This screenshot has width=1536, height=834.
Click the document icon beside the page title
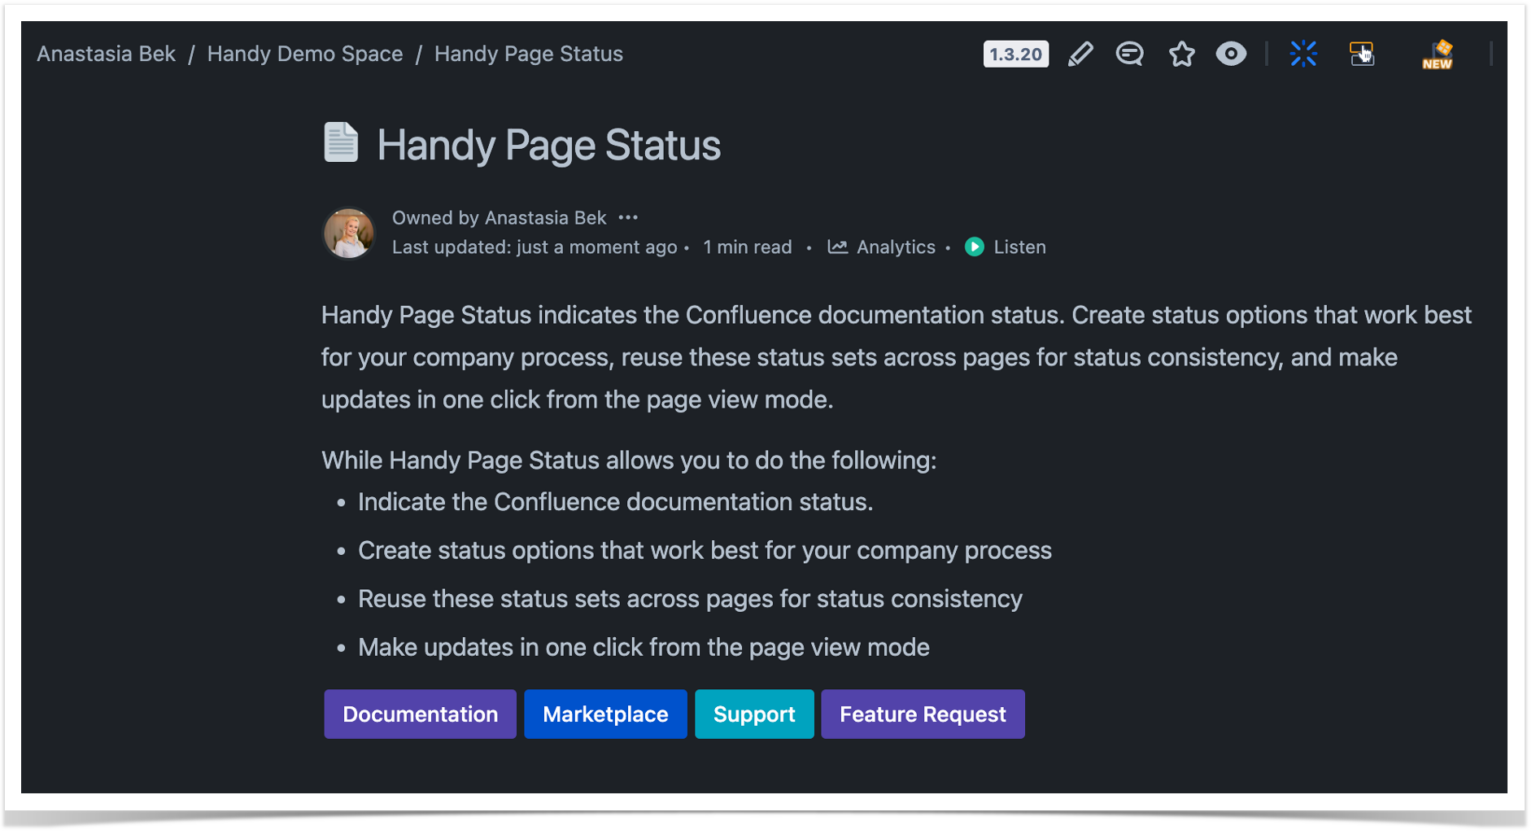click(x=340, y=142)
